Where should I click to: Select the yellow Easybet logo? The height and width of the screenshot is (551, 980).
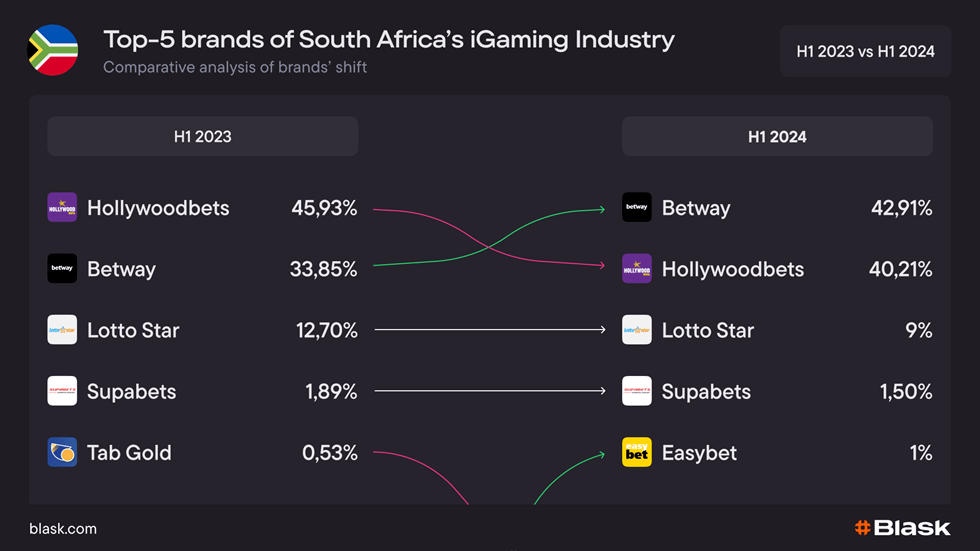point(637,452)
